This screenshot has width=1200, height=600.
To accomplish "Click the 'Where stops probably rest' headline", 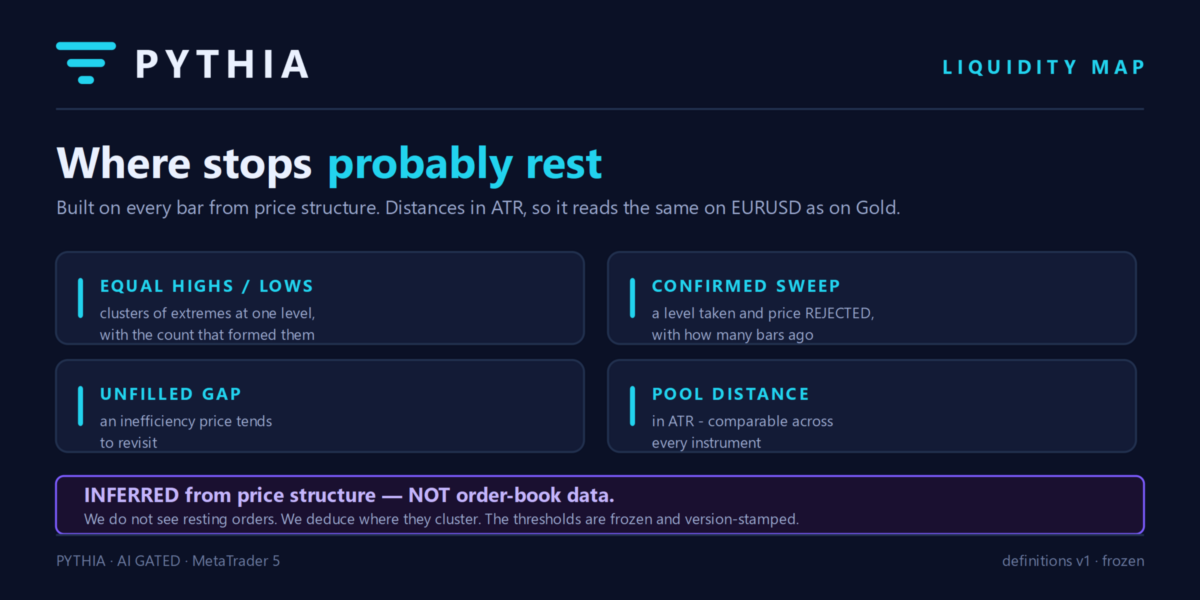I will coord(329,163).
